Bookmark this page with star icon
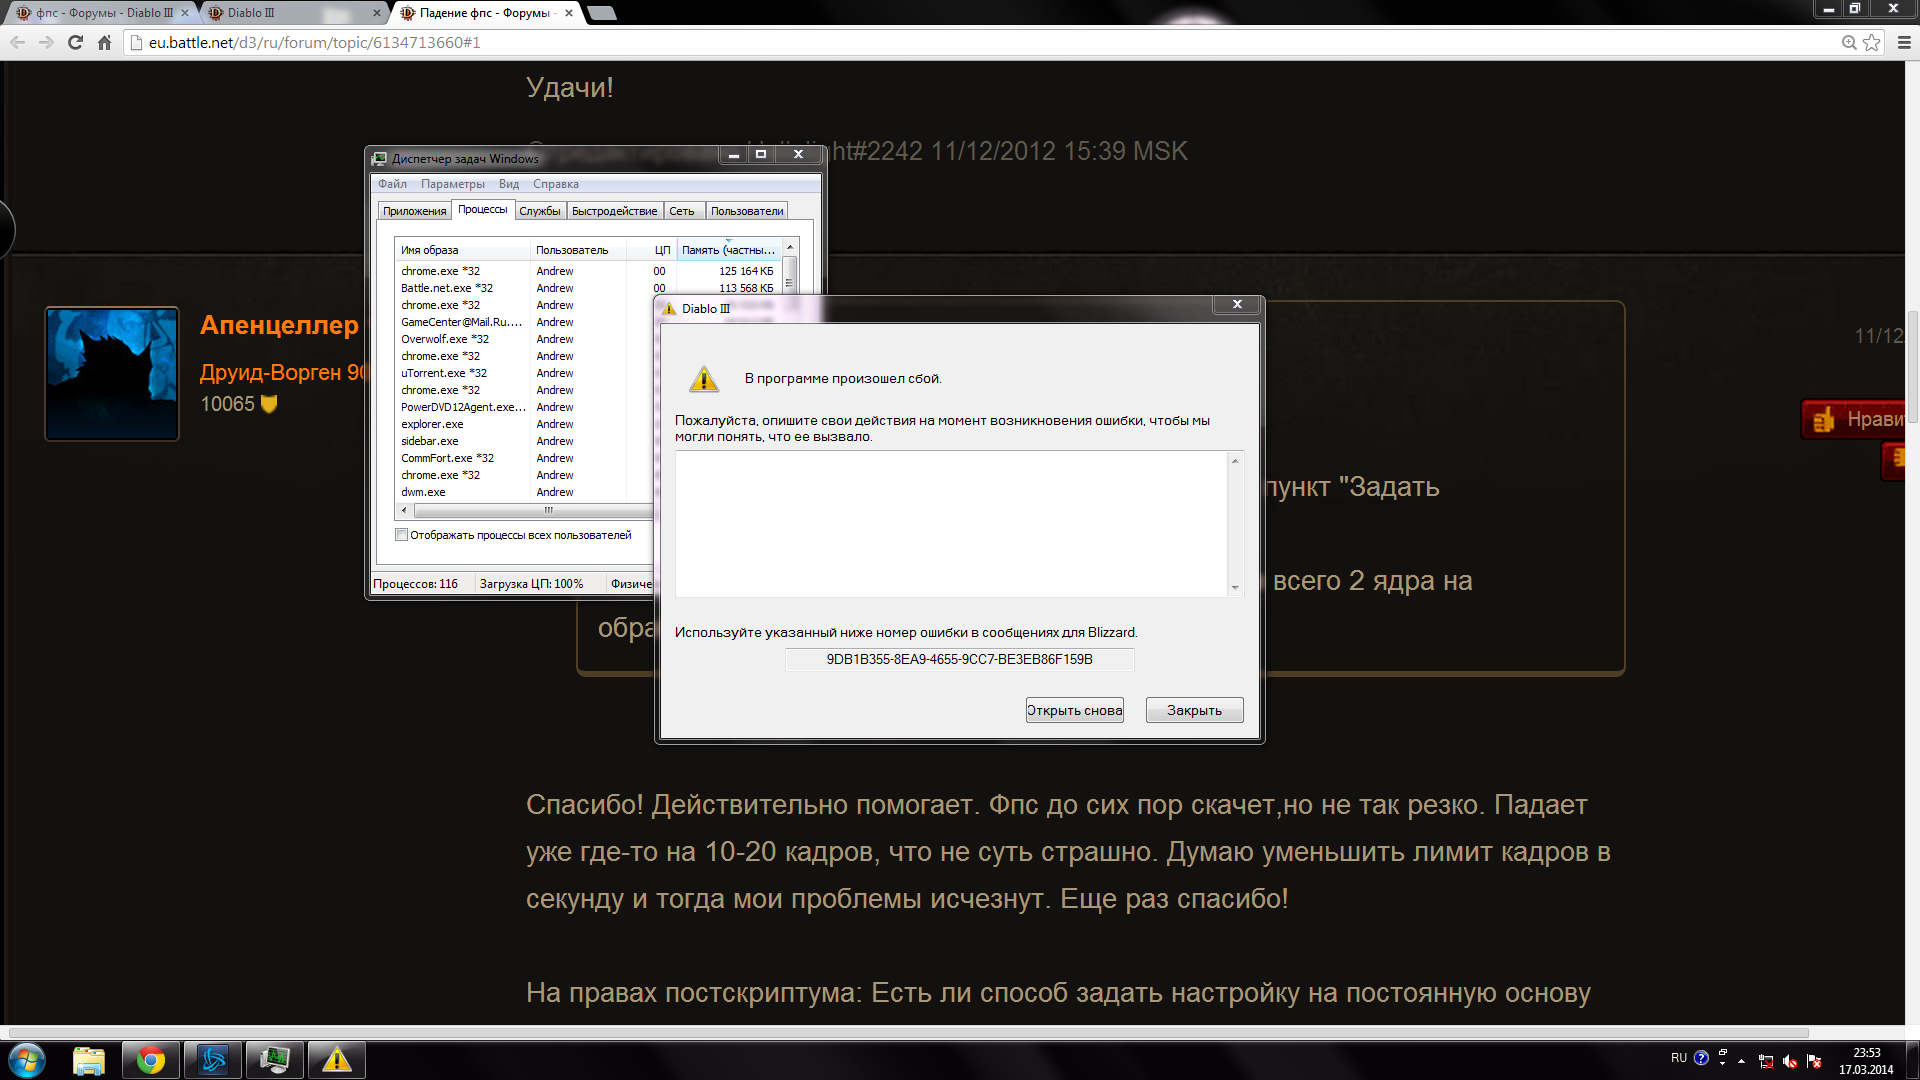This screenshot has width=1920, height=1080. click(x=1871, y=42)
